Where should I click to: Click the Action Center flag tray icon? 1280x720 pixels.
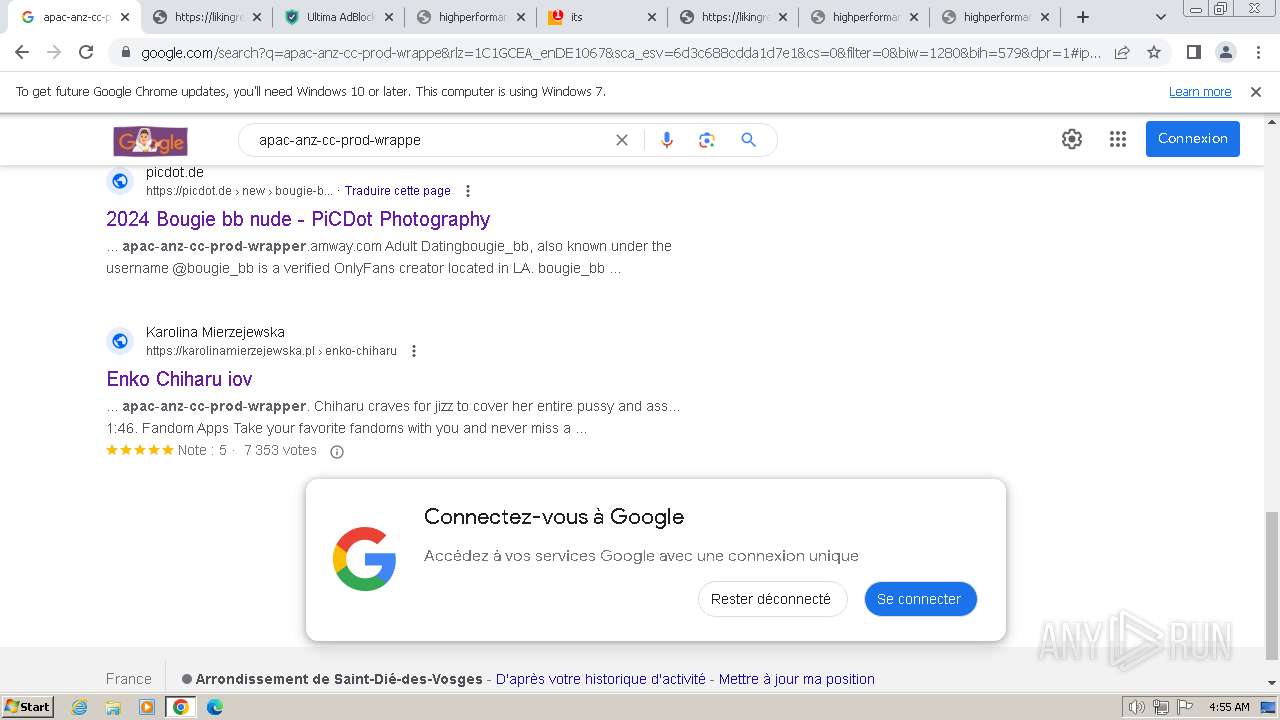(1186, 707)
